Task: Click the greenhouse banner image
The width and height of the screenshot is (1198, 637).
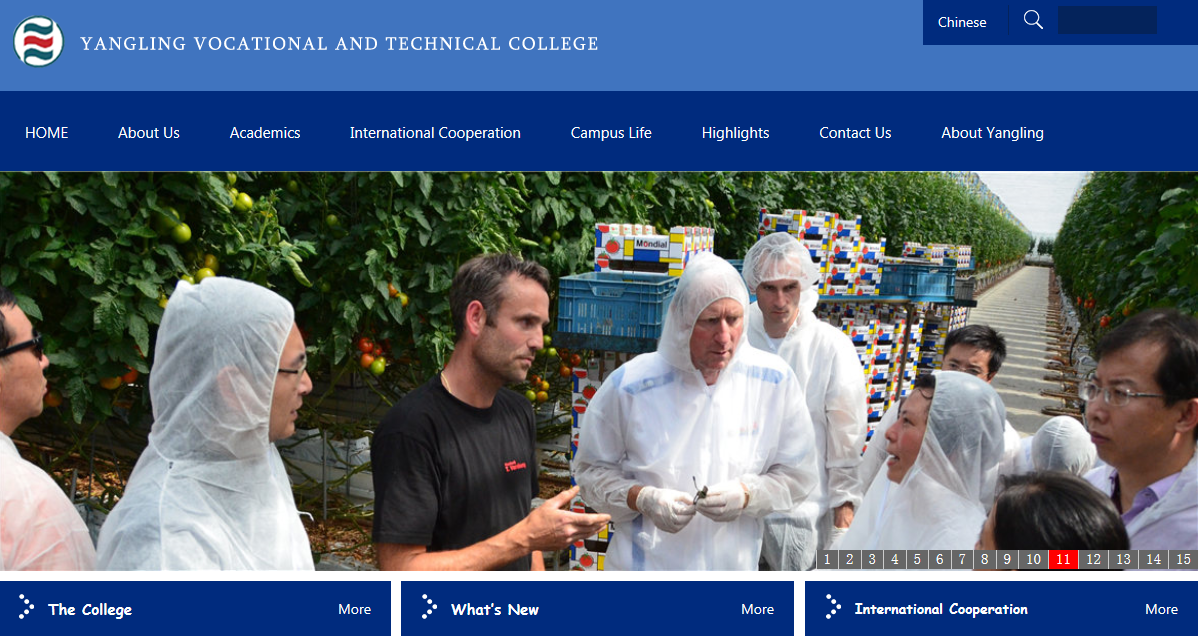Action: point(599,370)
